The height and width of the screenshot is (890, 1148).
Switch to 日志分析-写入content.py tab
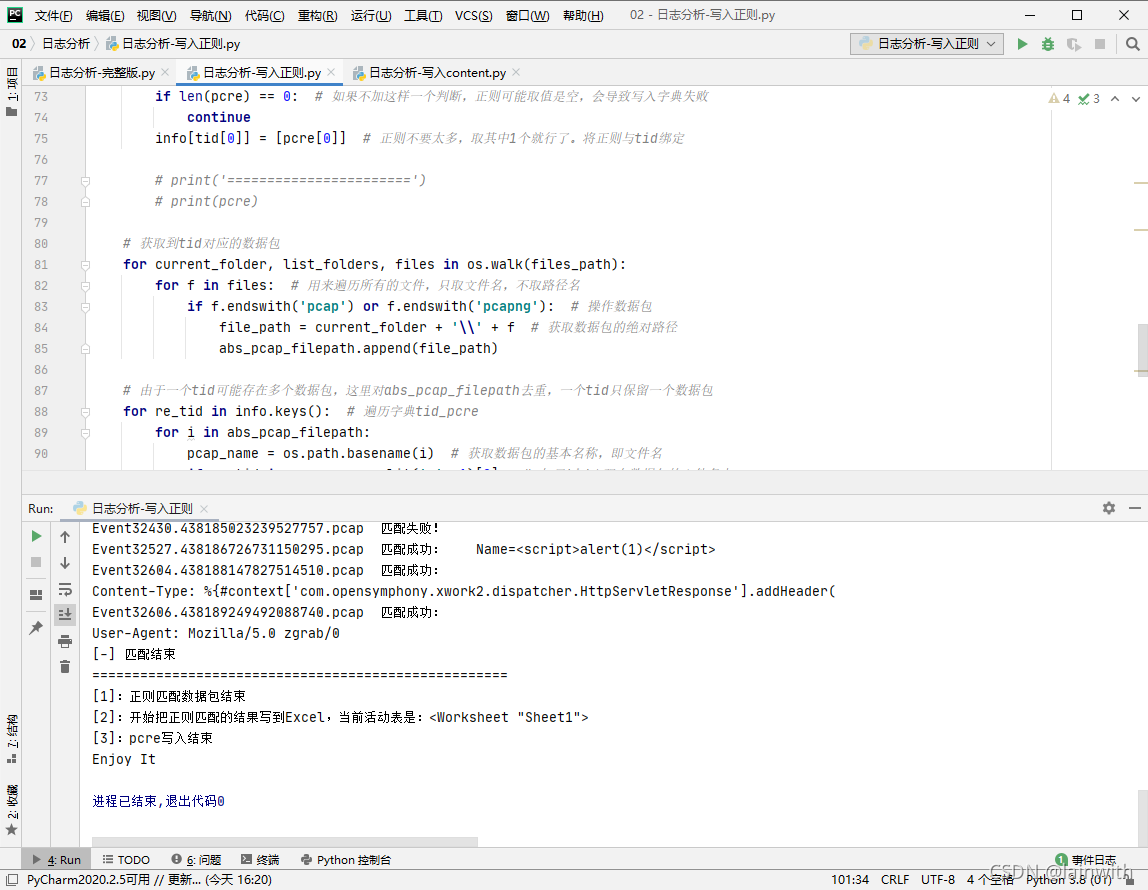click(437, 72)
